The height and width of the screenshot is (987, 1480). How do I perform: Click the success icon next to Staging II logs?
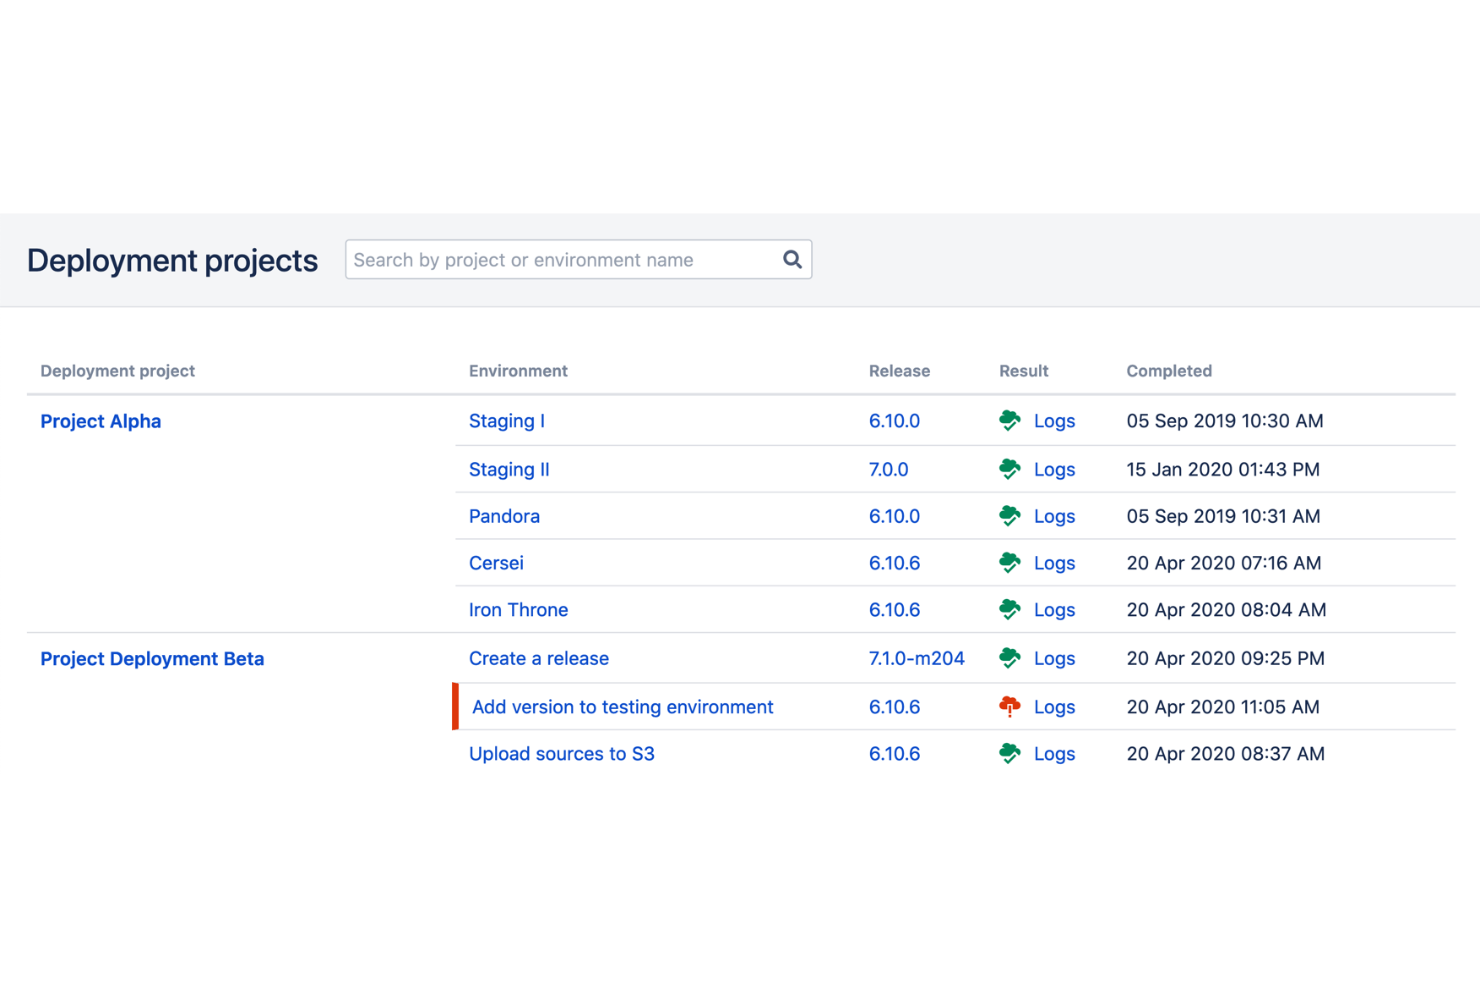pos(1010,468)
